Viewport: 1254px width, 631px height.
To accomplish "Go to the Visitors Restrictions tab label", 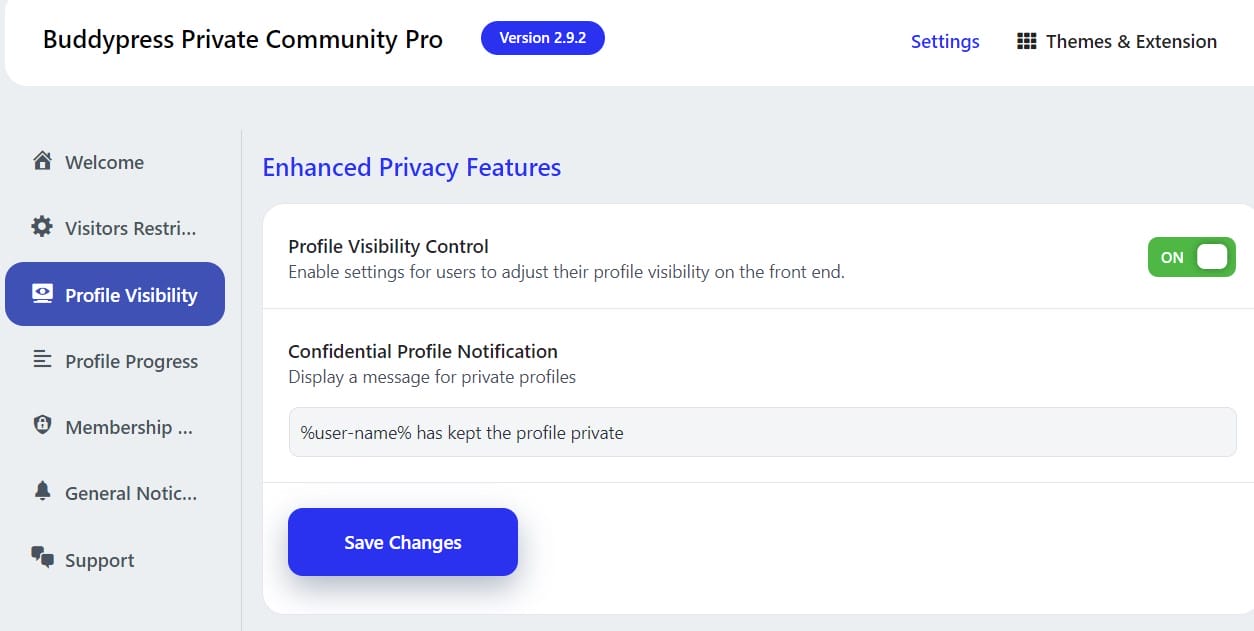I will (131, 228).
